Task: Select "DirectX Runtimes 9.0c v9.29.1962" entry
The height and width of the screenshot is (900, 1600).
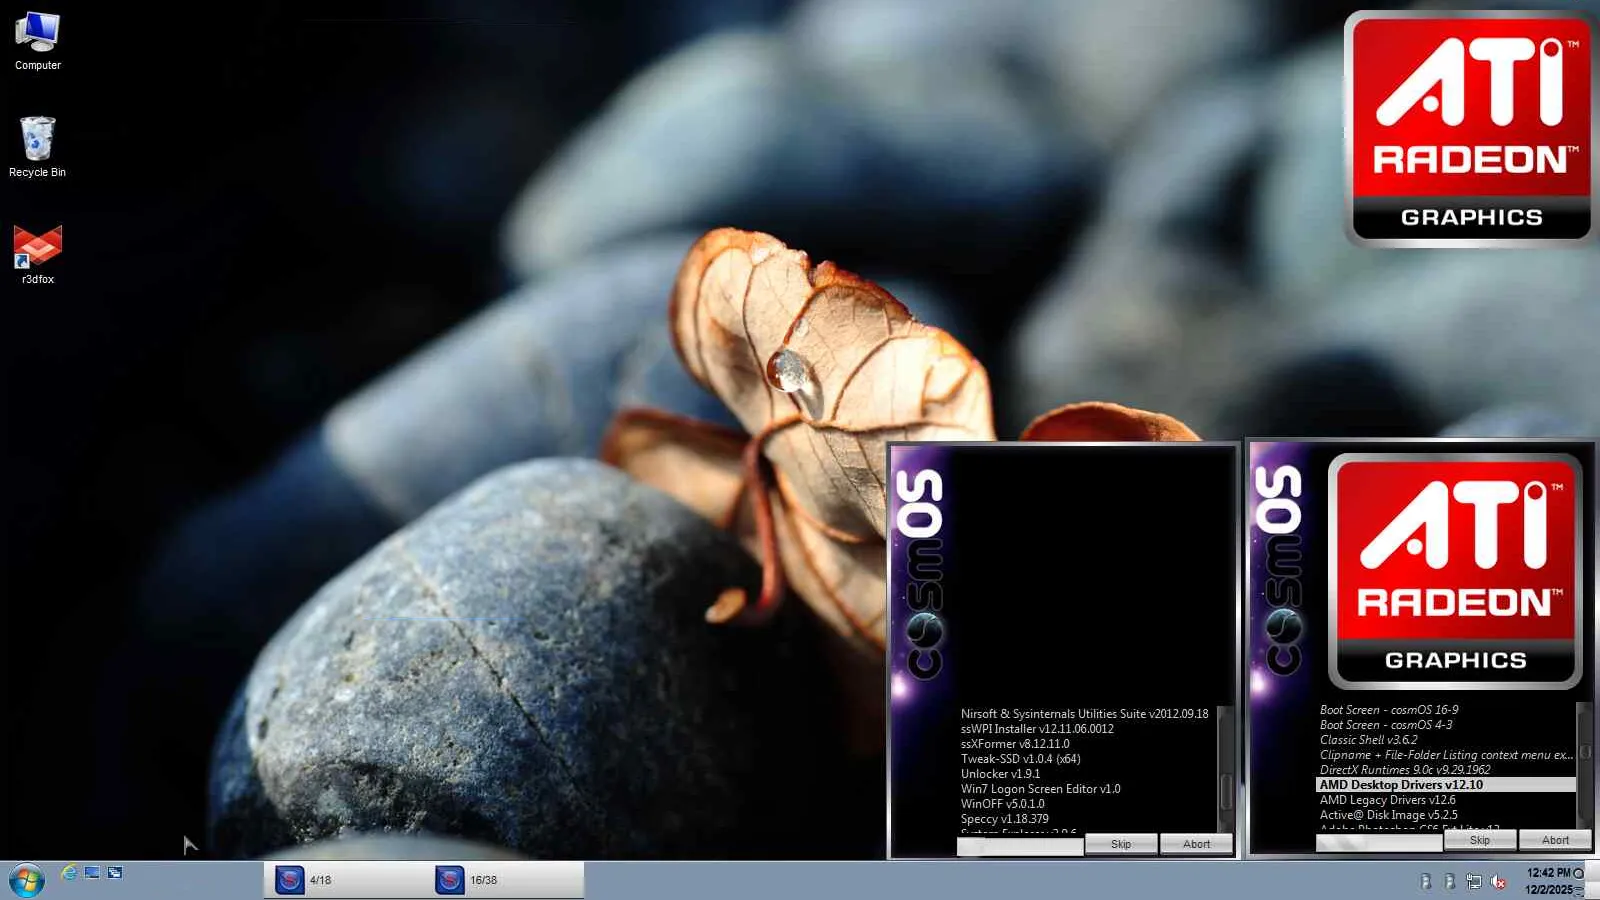Action: pyautogui.click(x=1405, y=770)
